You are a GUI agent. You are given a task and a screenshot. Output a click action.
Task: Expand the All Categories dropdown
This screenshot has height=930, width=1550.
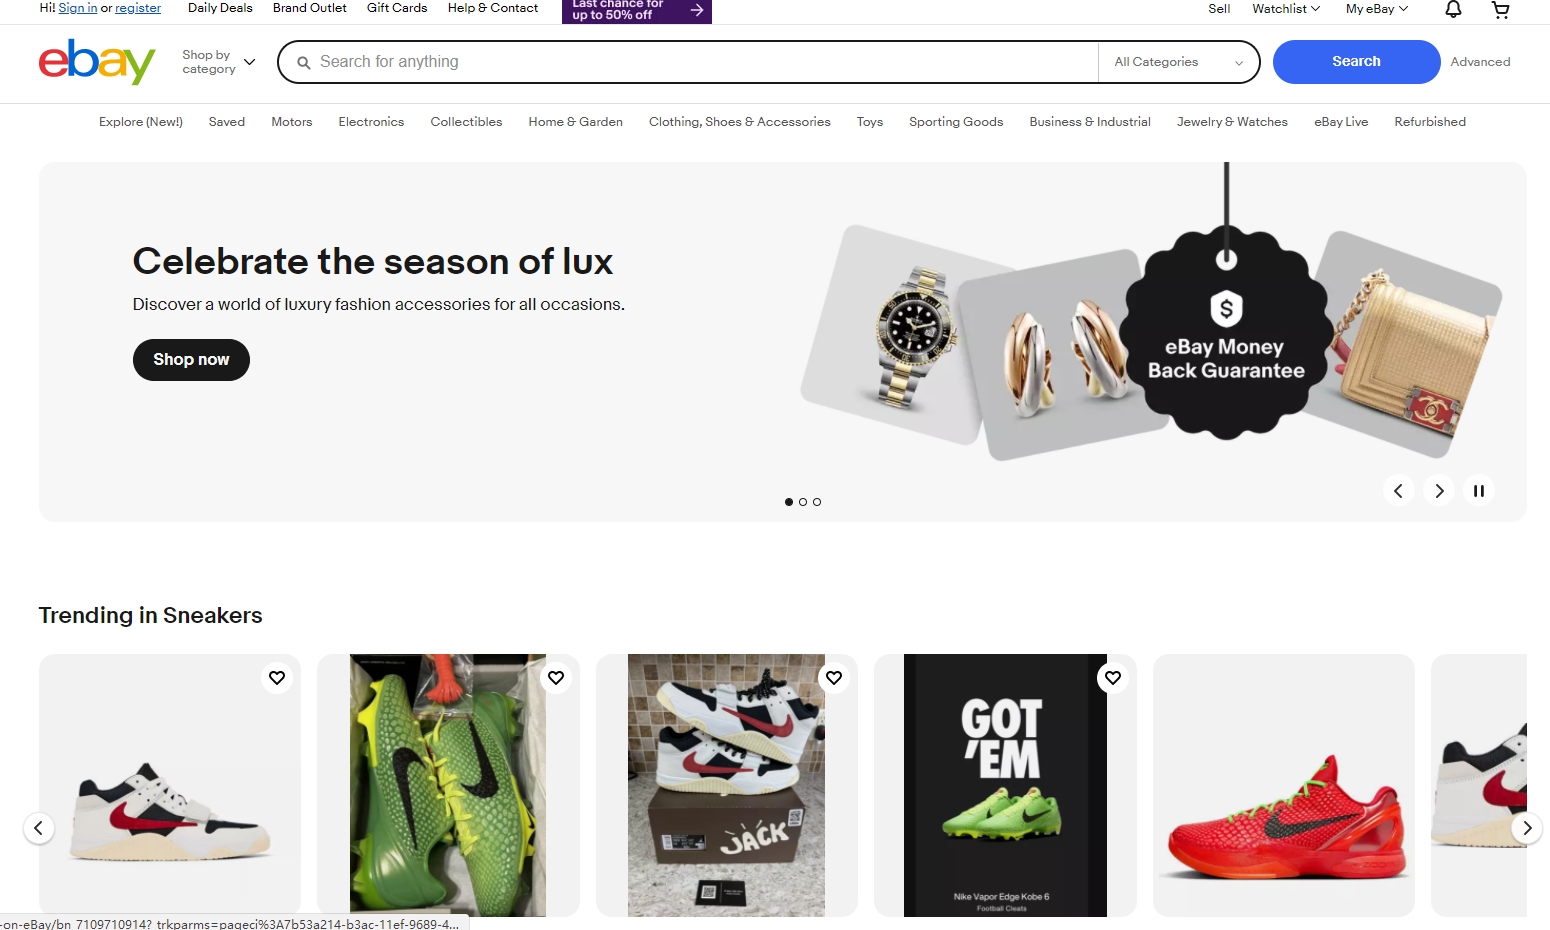coord(1178,62)
